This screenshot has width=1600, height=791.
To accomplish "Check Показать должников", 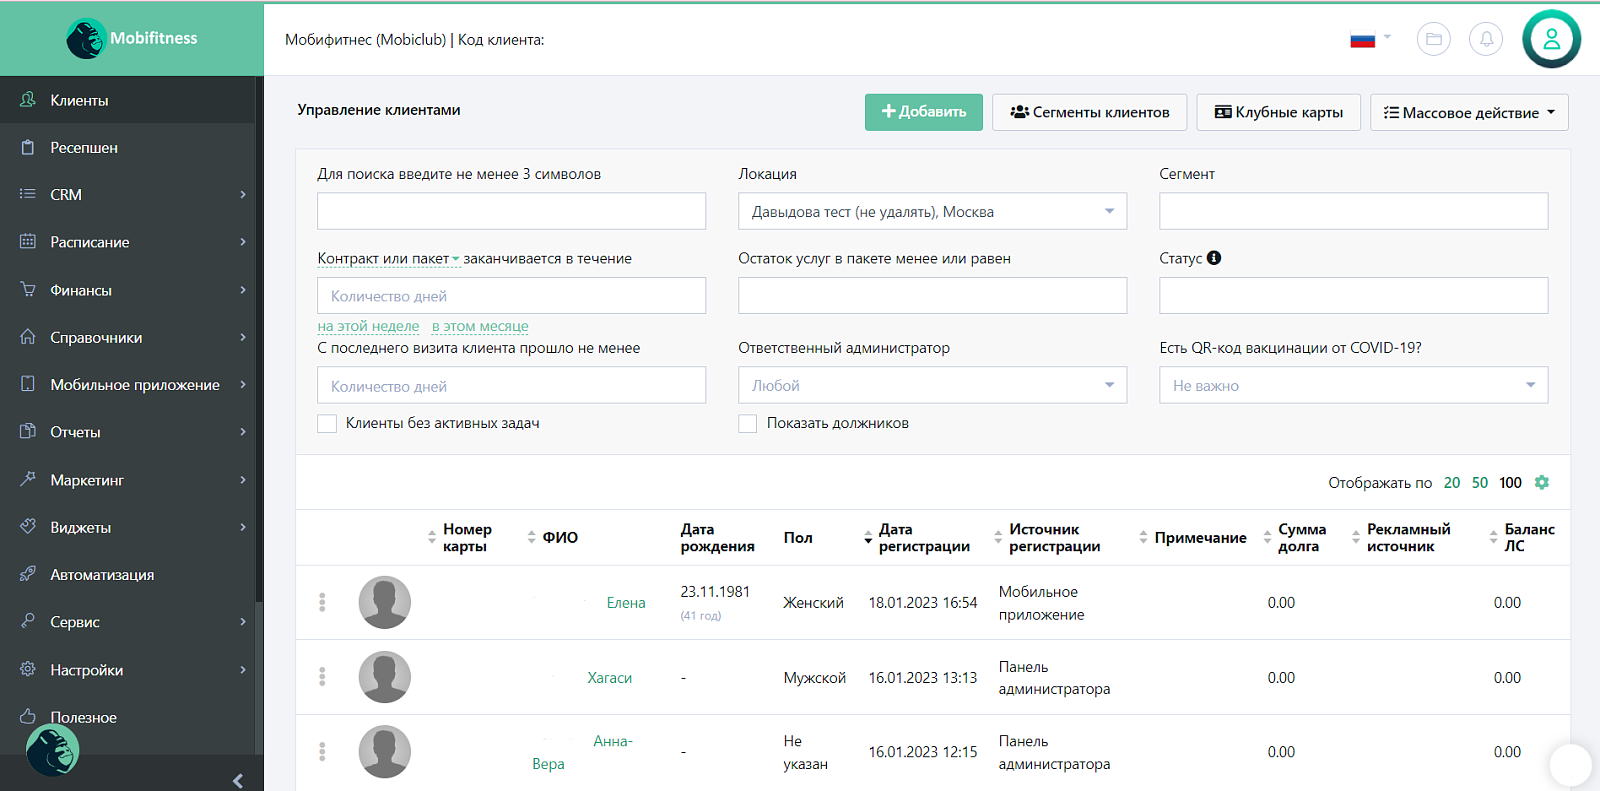I will click(748, 423).
